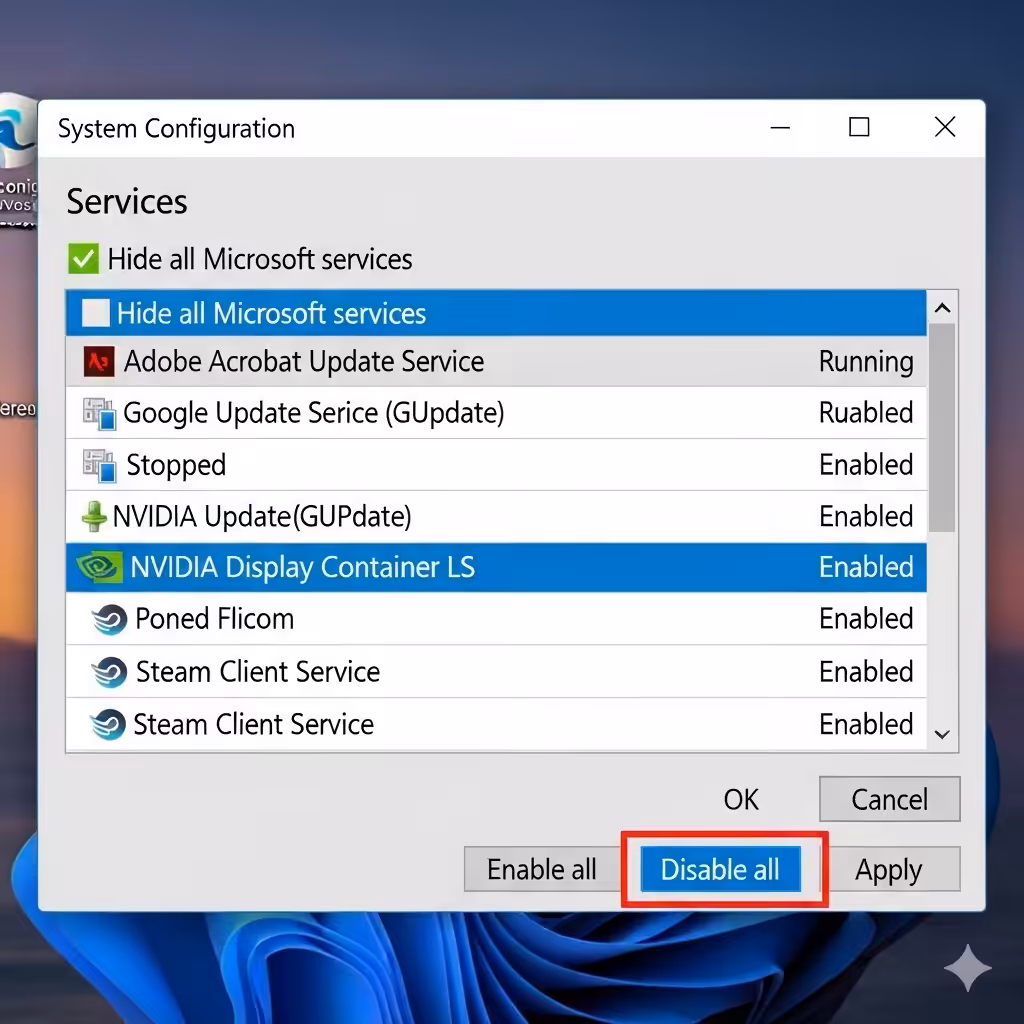Confirm with the OK button
This screenshot has width=1024, height=1024.
(x=741, y=799)
